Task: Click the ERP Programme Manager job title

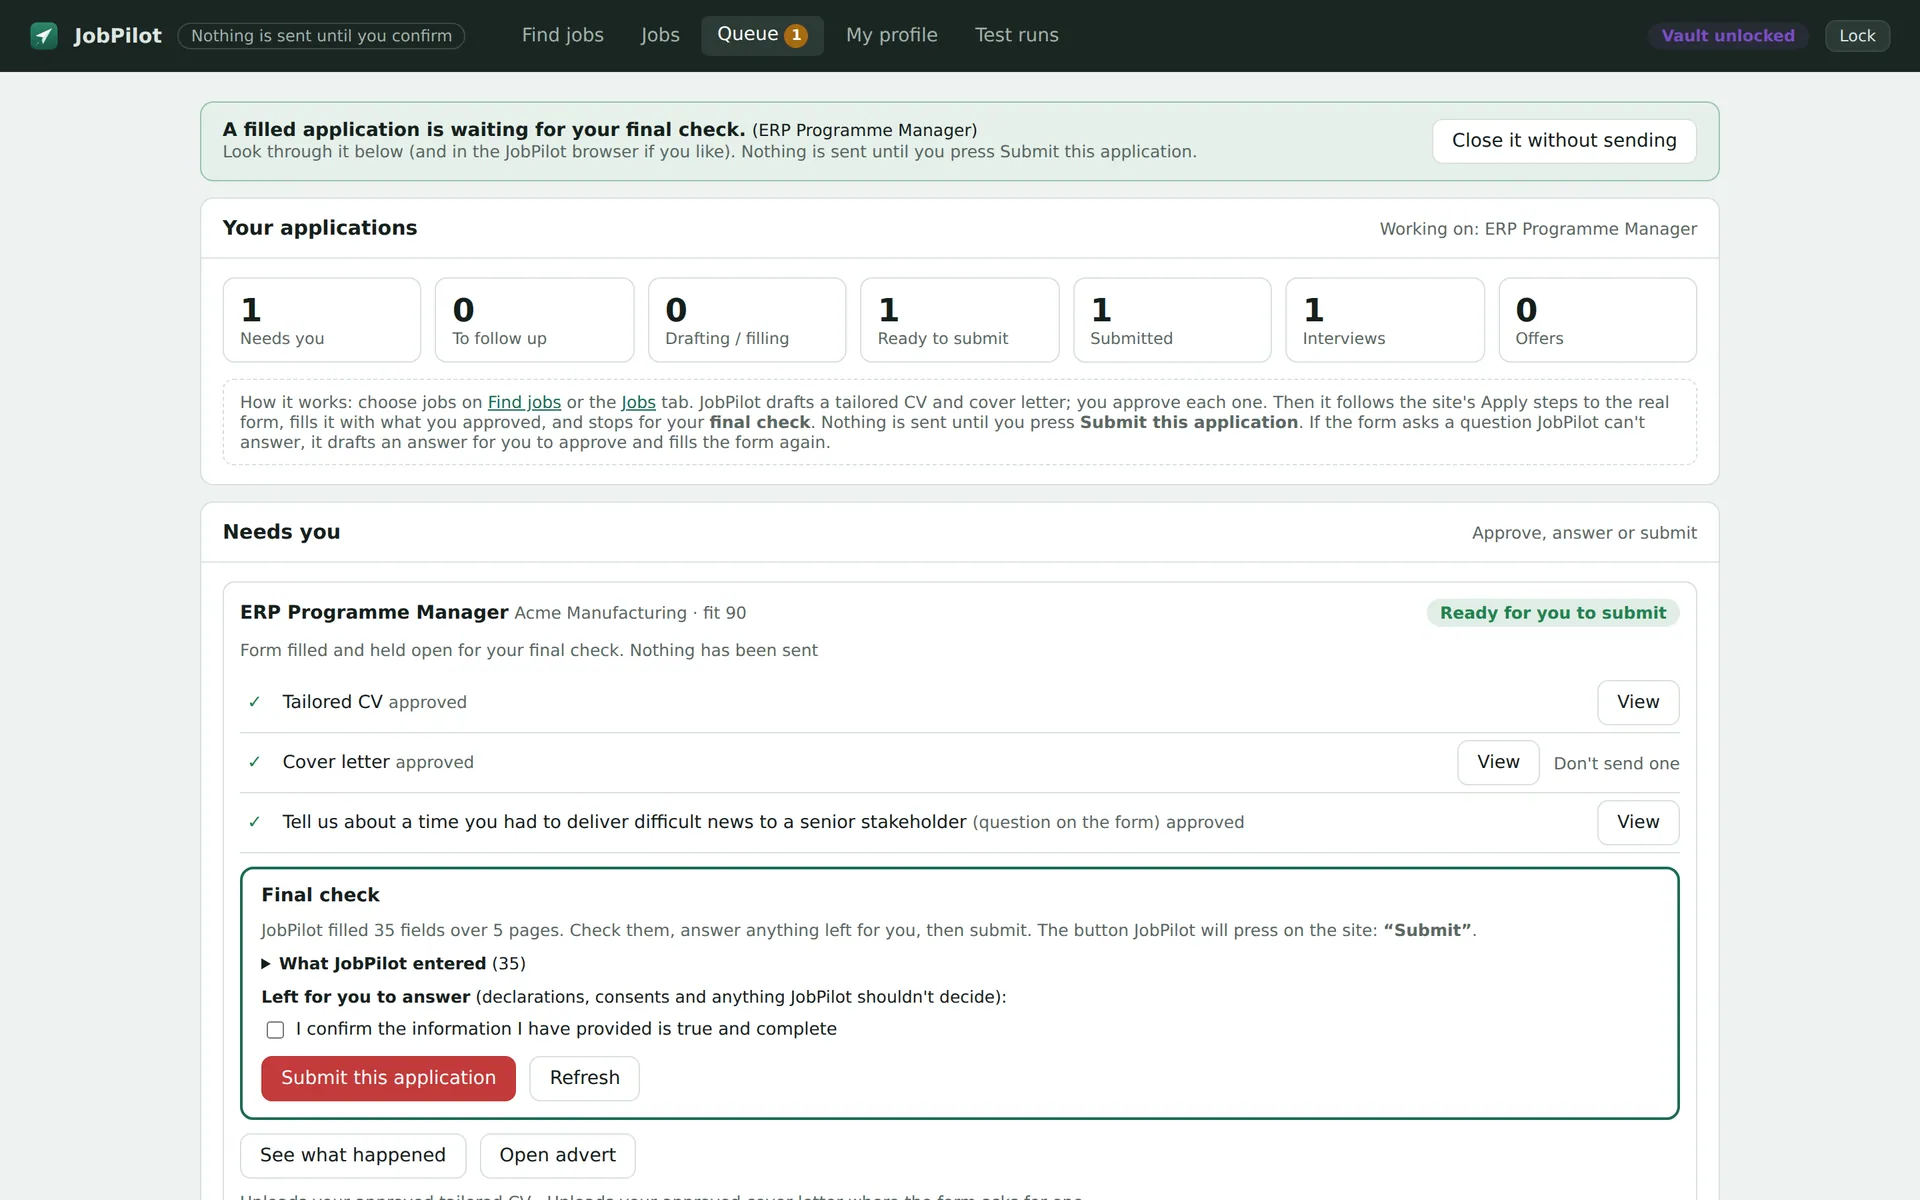Action: (374, 612)
